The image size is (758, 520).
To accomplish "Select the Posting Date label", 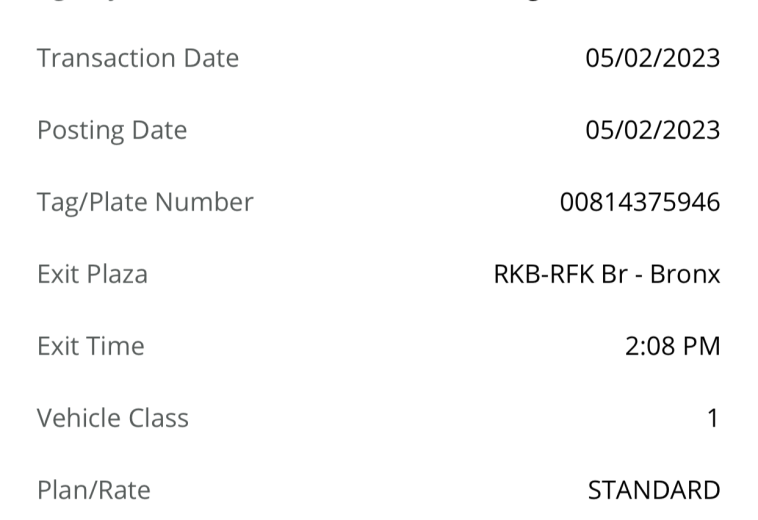I will pyautogui.click(x=112, y=130).
